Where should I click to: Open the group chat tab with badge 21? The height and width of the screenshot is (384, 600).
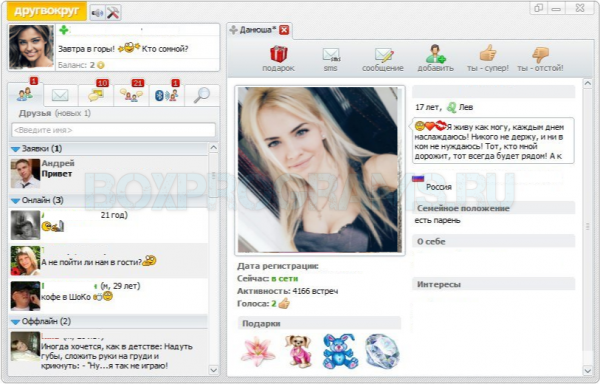131,95
